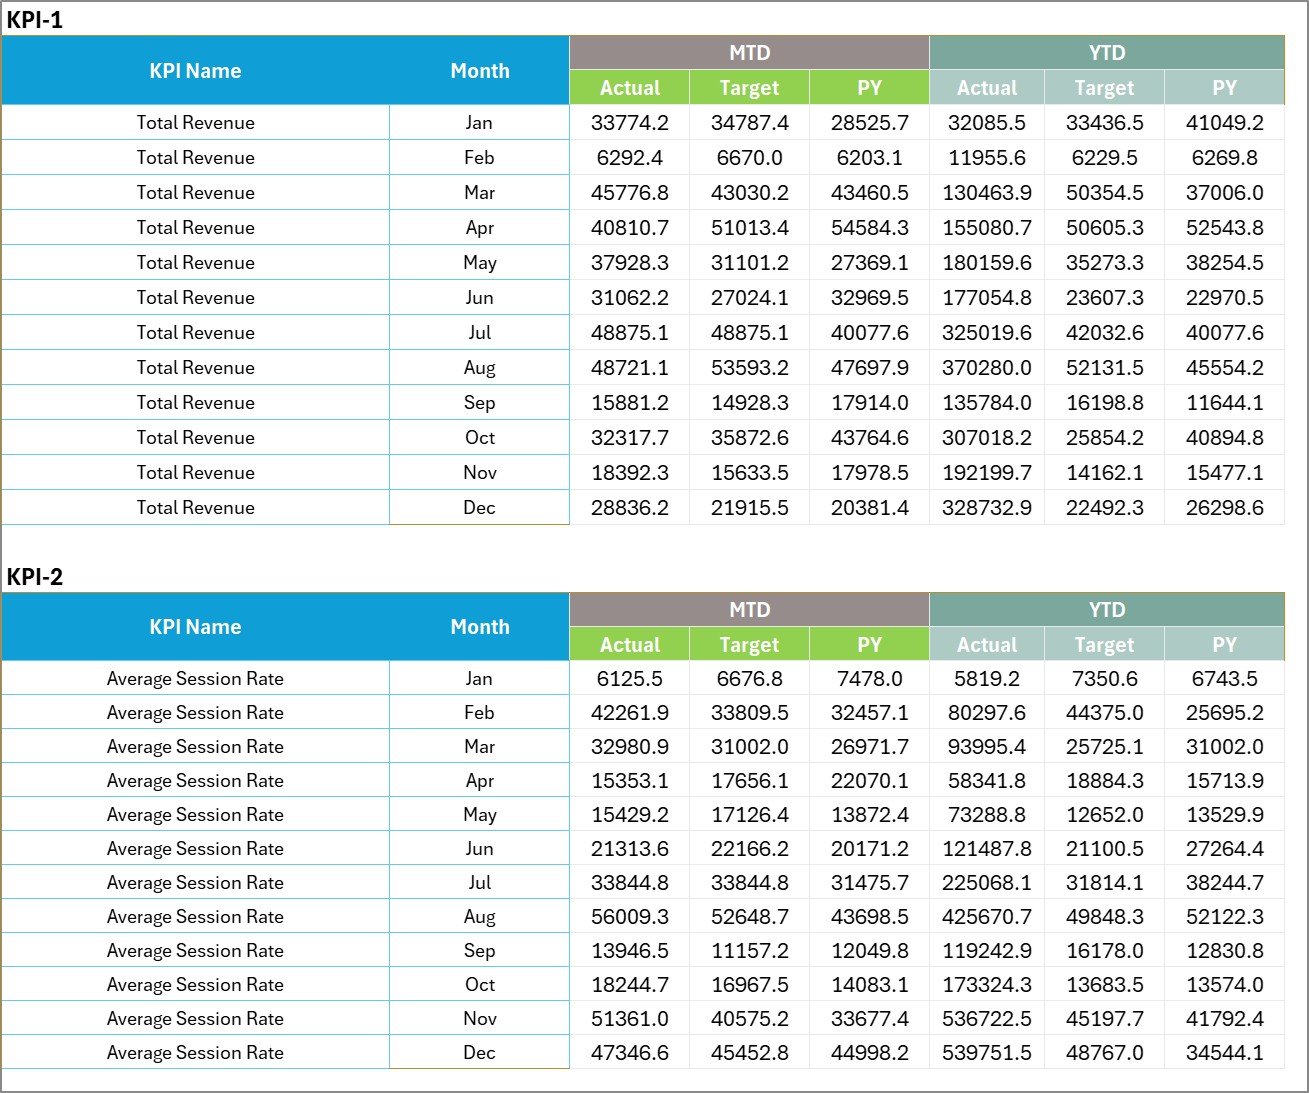Select the Average Session Rate label for Feb

pos(195,712)
